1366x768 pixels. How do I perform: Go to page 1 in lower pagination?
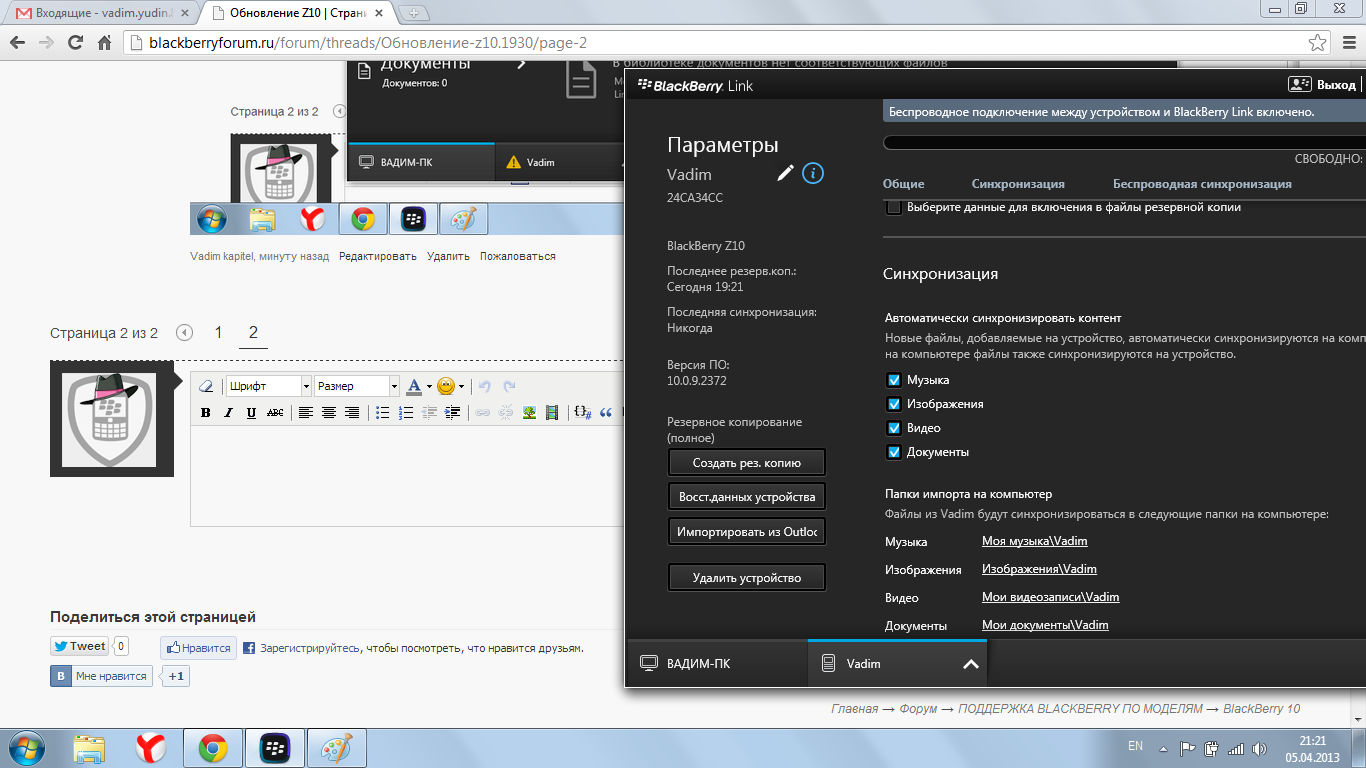coord(218,333)
